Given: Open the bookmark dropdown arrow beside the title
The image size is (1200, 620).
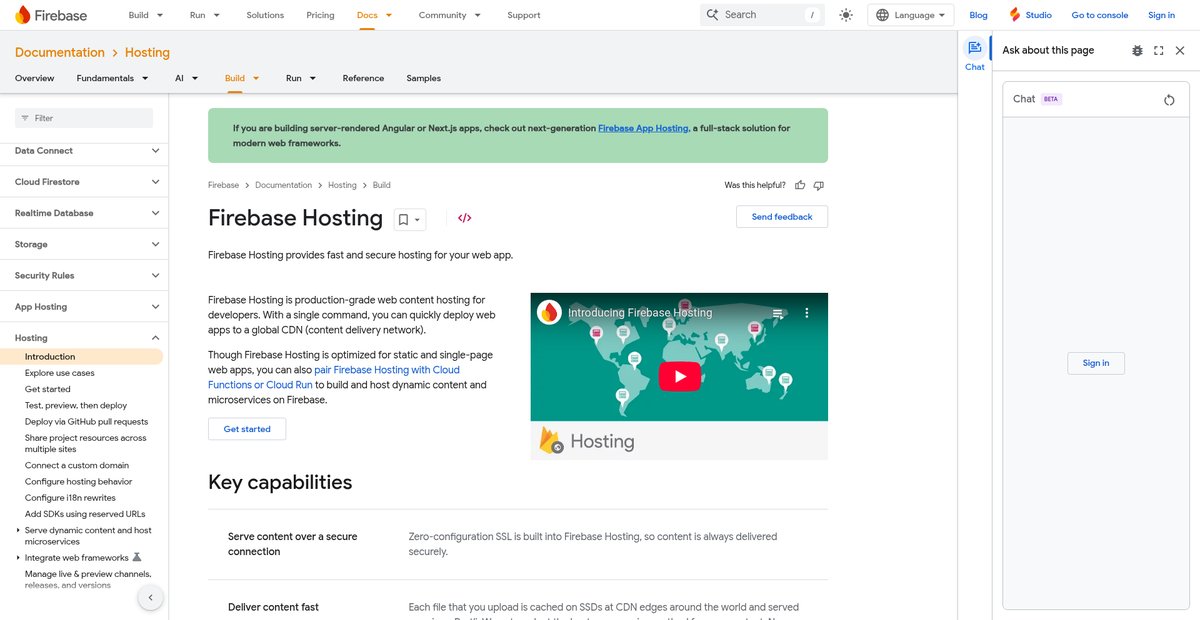Looking at the screenshot, I should click(417, 219).
